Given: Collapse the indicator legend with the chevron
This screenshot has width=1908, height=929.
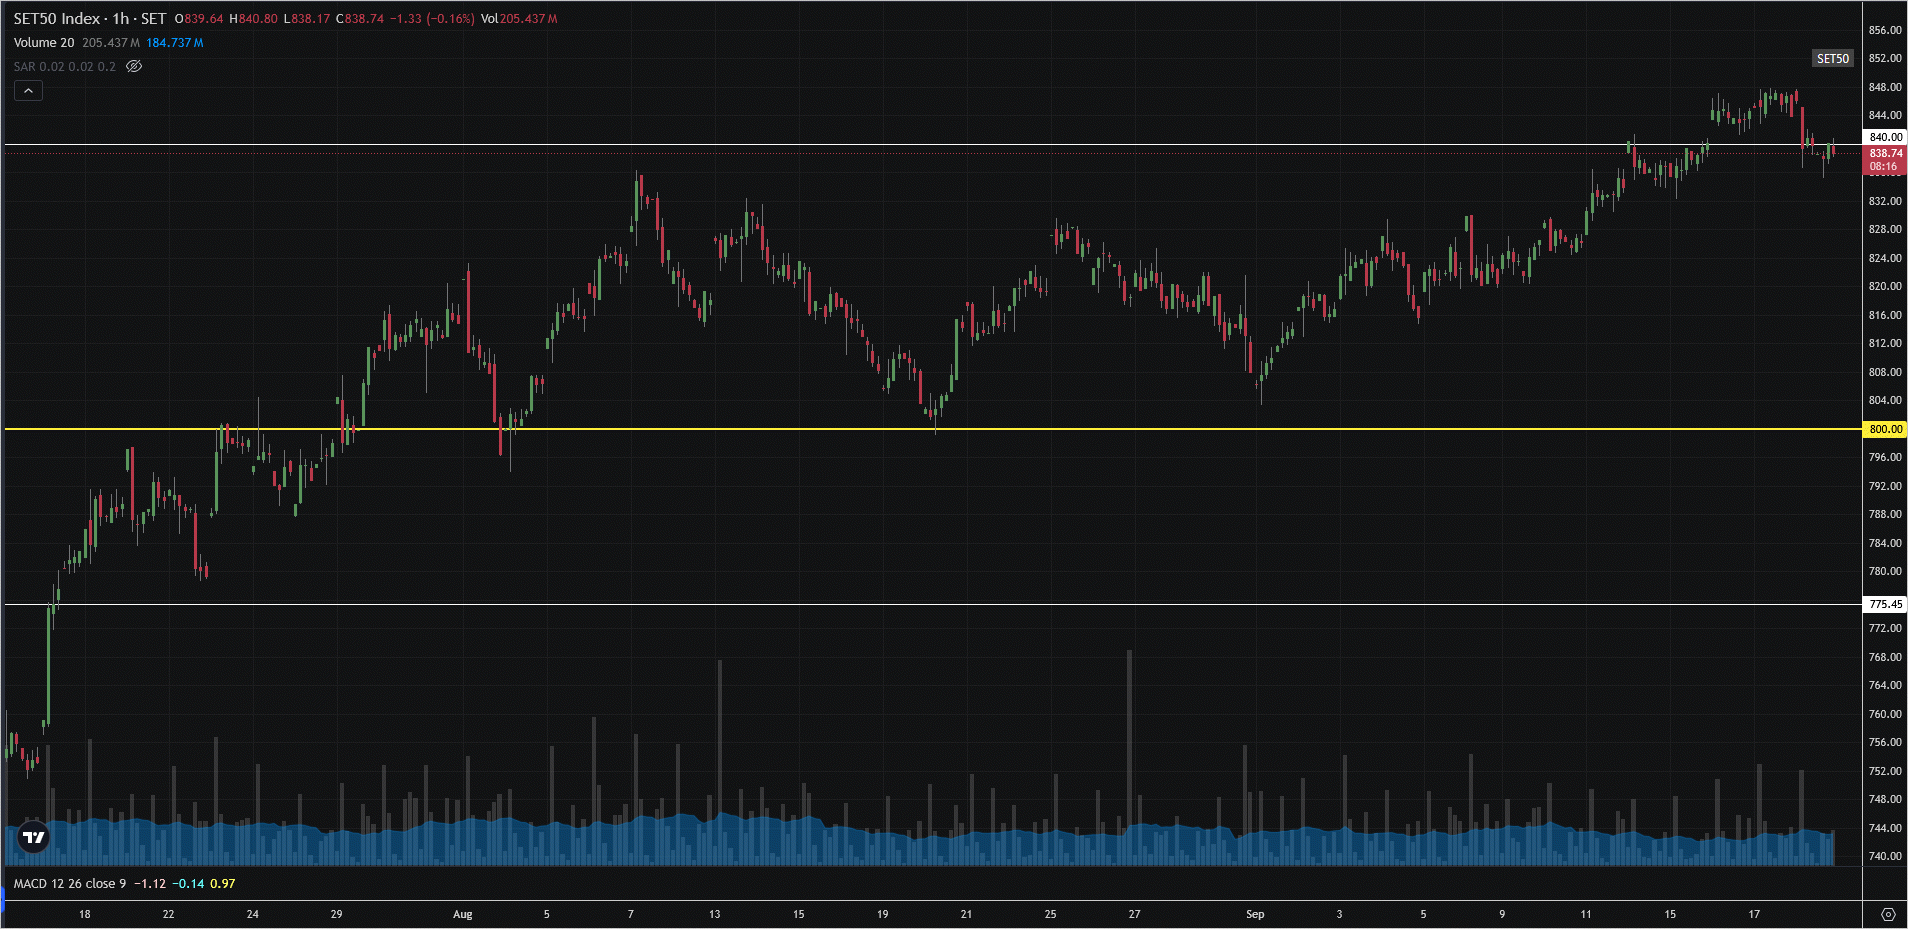Looking at the screenshot, I should click(28, 91).
